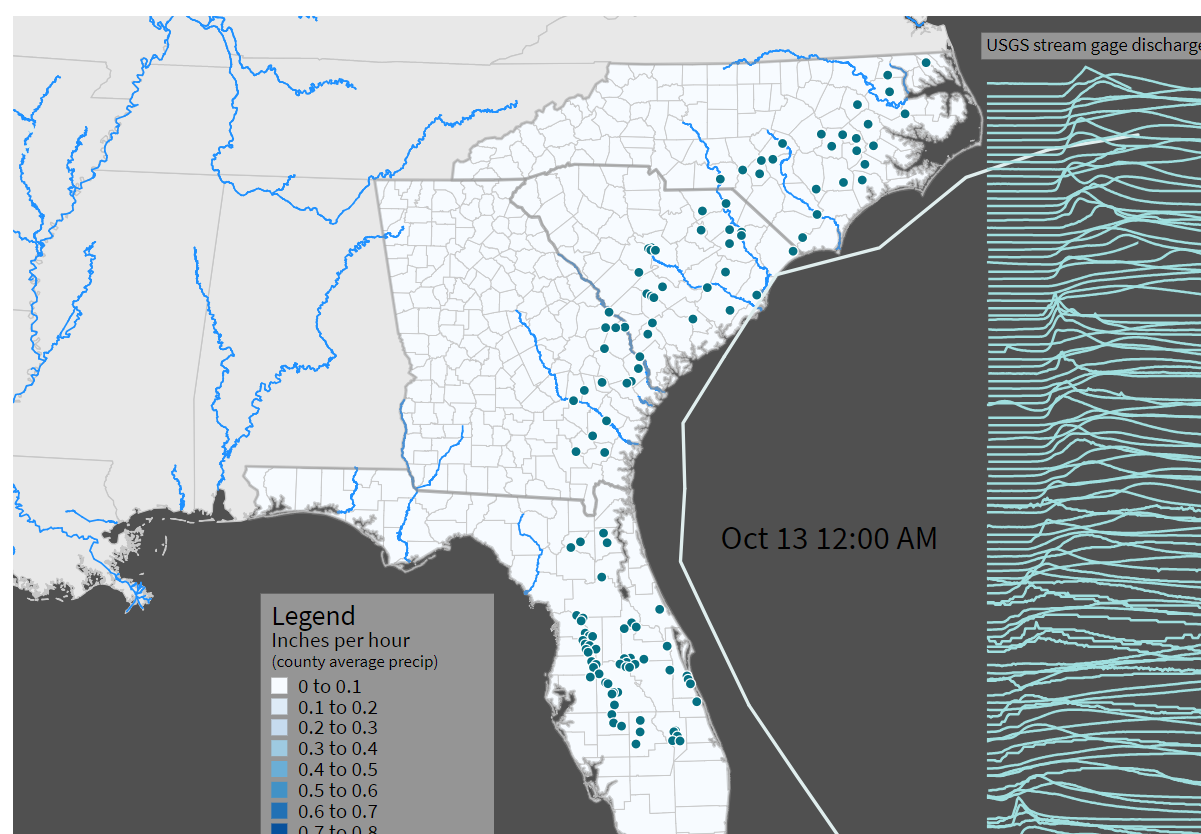Click the gauge marker cluster near Columbia
Image resolution: width=1201 pixels, height=834 pixels.
click(x=652, y=249)
